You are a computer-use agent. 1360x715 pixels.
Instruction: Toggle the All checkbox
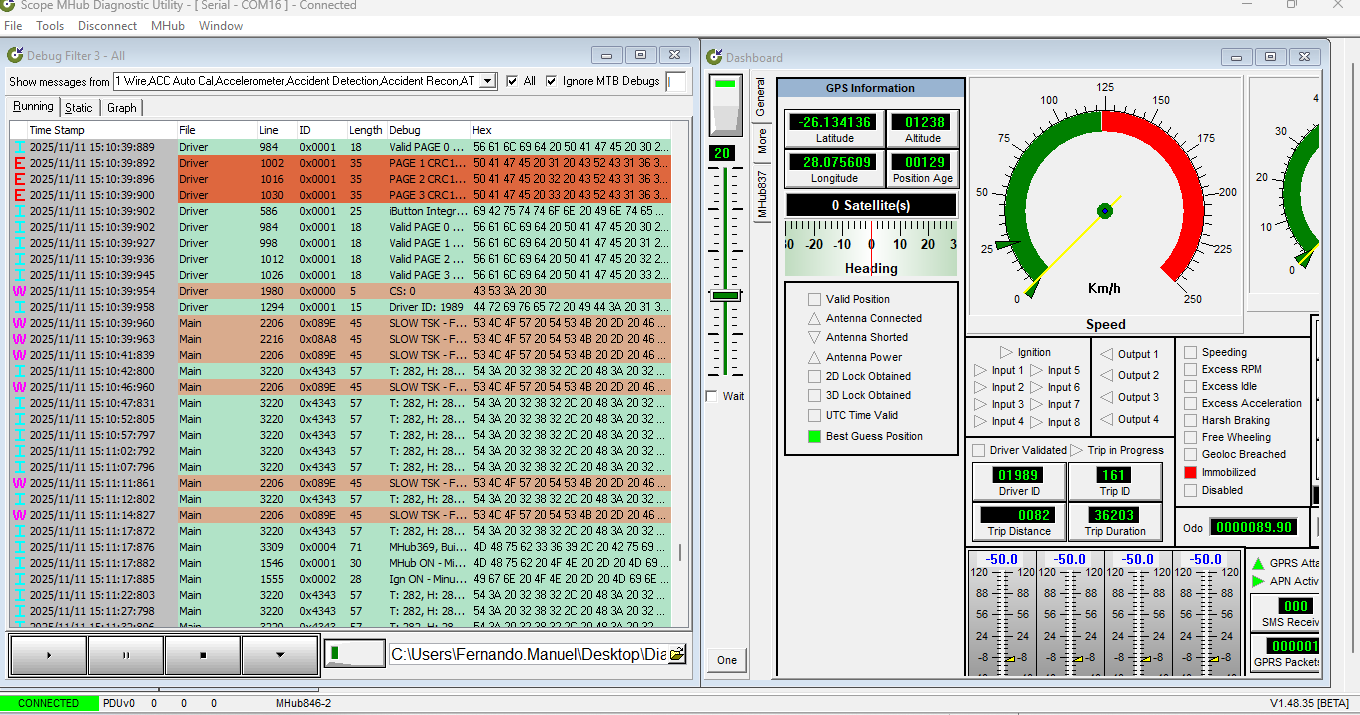(513, 81)
